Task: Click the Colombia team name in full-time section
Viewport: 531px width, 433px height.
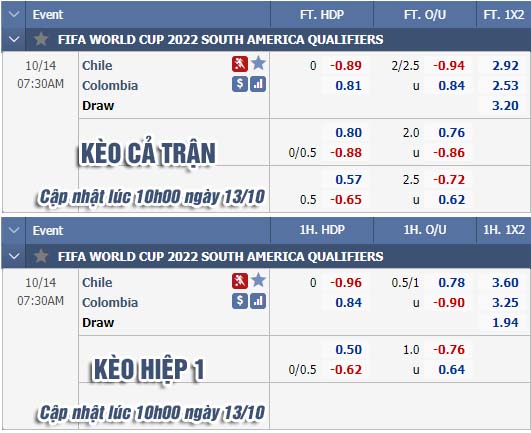Action: click(x=110, y=86)
